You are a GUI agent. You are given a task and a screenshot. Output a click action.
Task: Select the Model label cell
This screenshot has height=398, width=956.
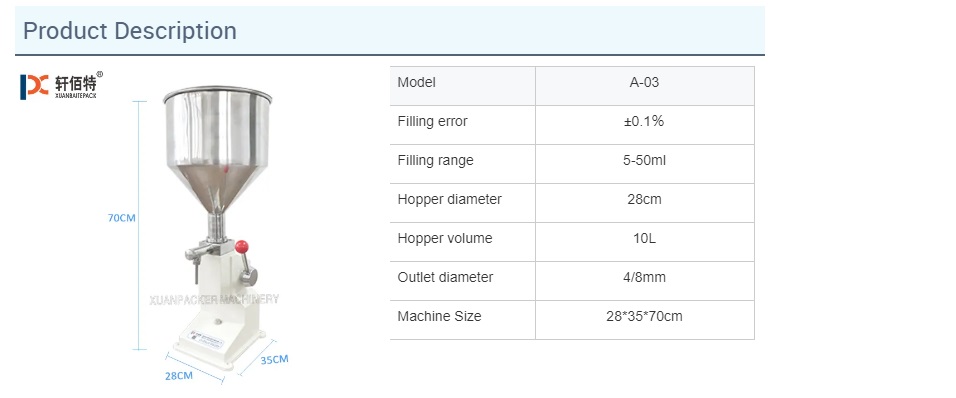[463, 86]
